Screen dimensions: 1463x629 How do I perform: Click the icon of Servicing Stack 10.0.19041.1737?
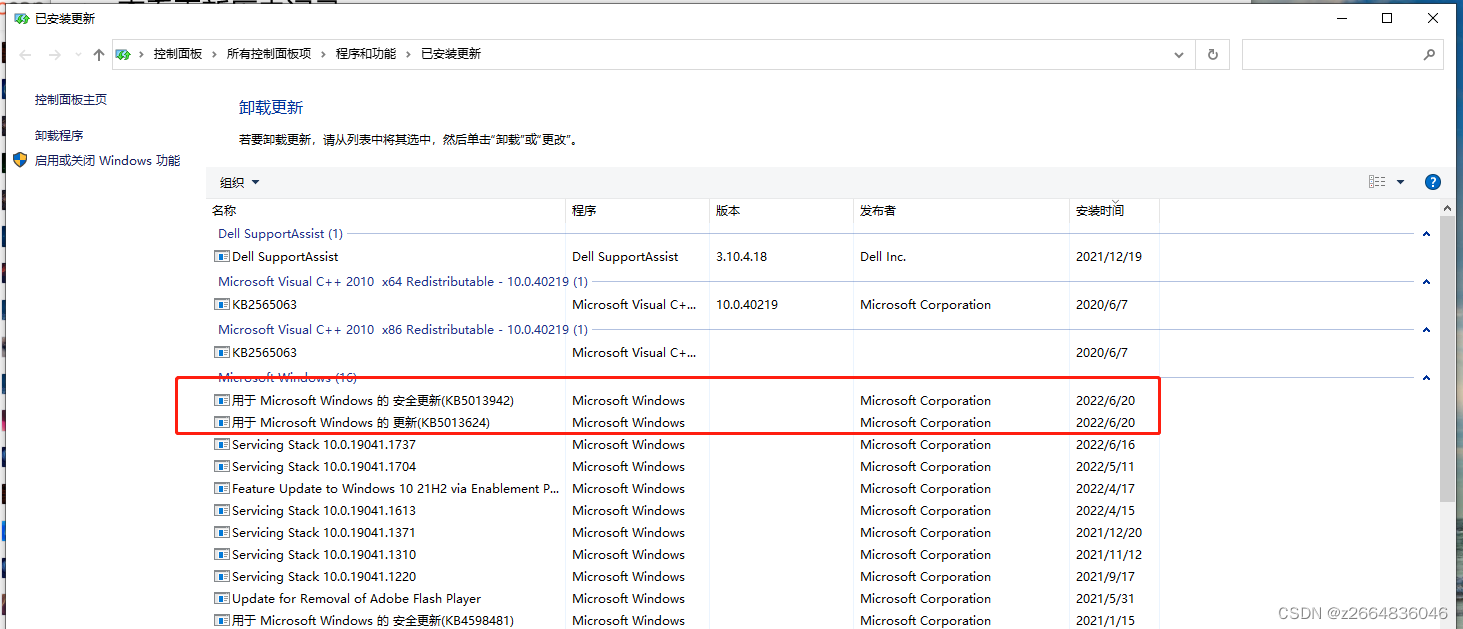coord(222,445)
